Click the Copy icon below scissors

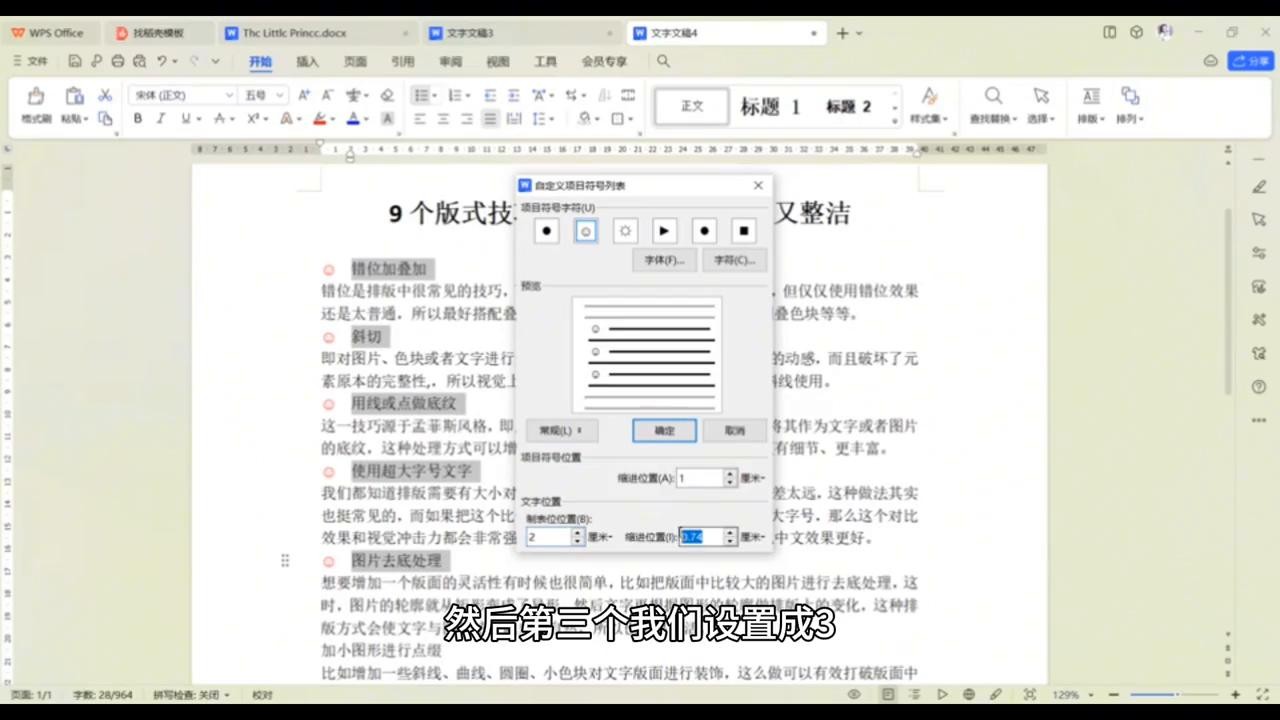pyautogui.click(x=105, y=118)
